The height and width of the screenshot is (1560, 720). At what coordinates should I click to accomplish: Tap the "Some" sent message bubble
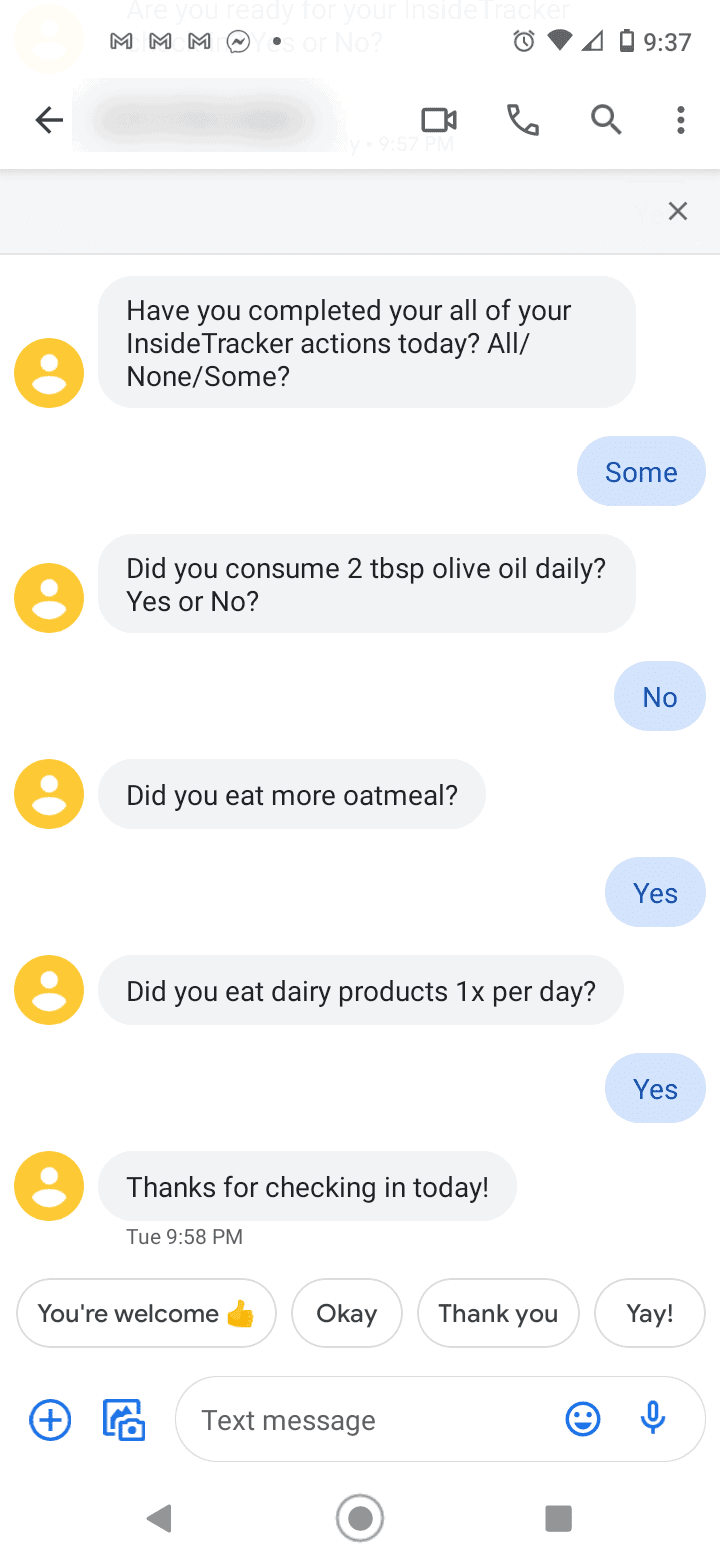(641, 471)
